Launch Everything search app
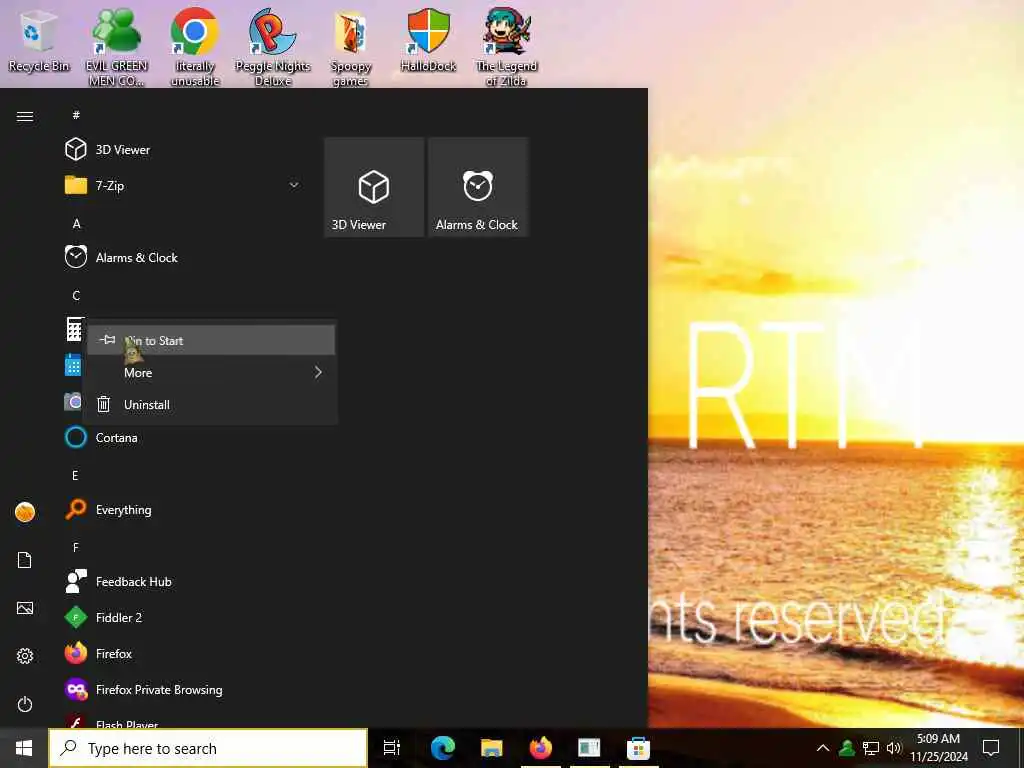 183,509
